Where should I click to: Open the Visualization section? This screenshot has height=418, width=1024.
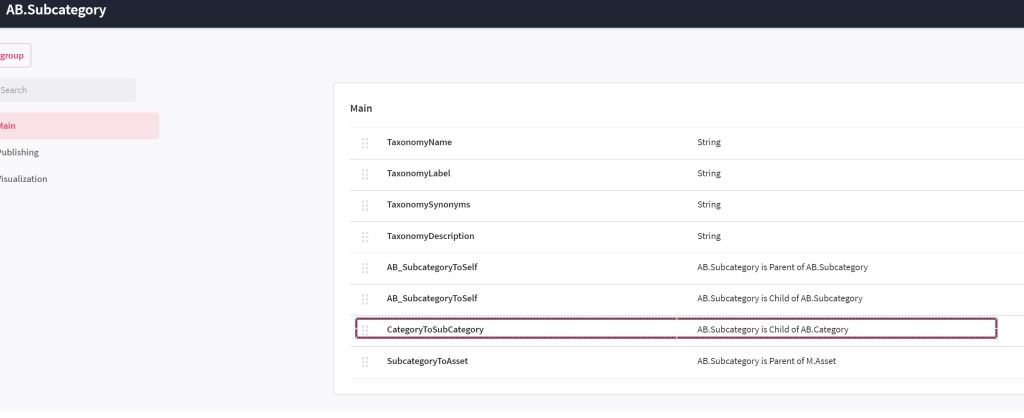[23, 179]
